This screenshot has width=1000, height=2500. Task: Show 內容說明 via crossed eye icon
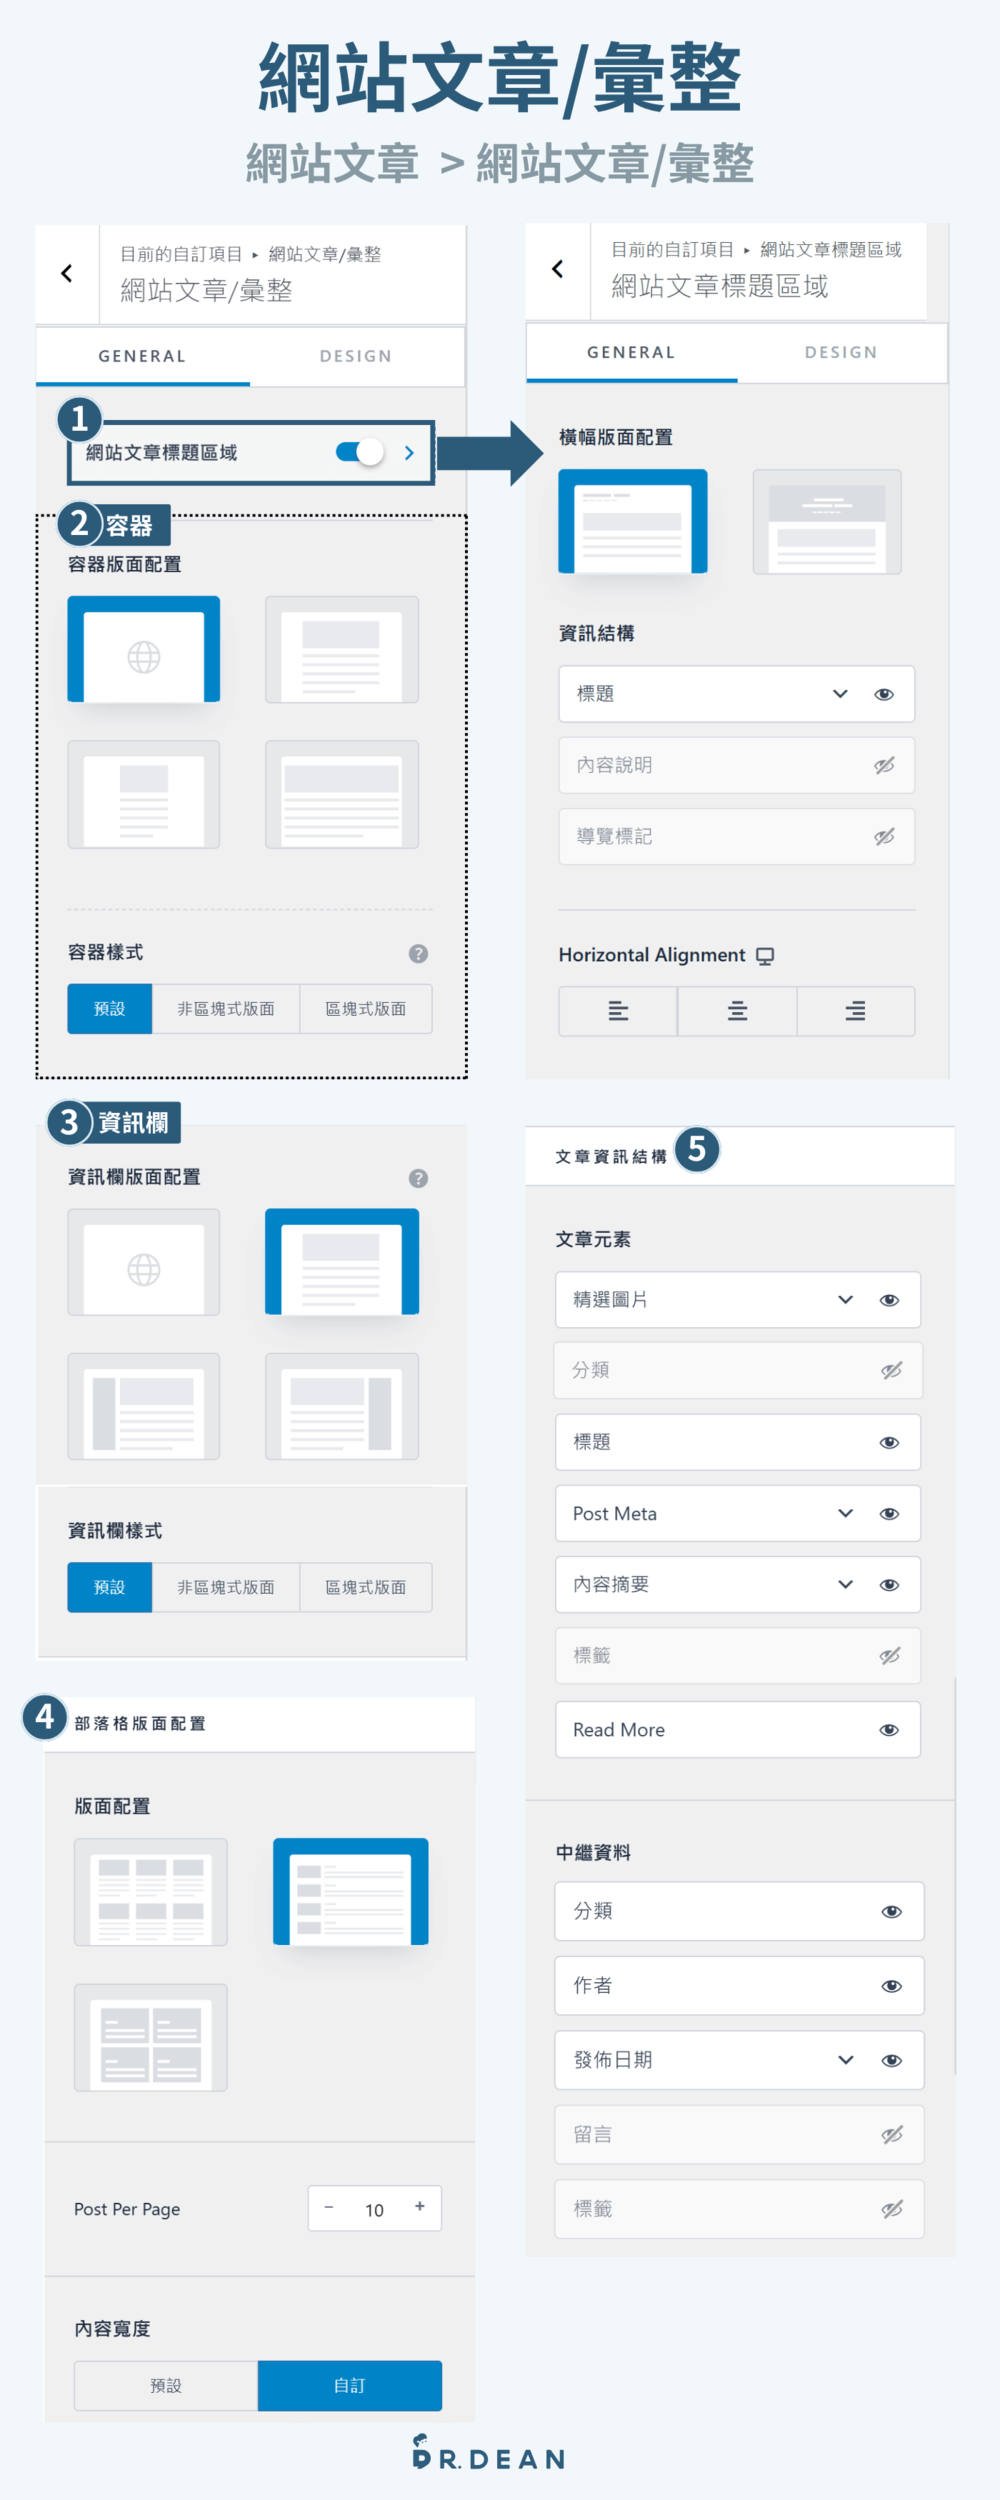[x=884, y=766]
